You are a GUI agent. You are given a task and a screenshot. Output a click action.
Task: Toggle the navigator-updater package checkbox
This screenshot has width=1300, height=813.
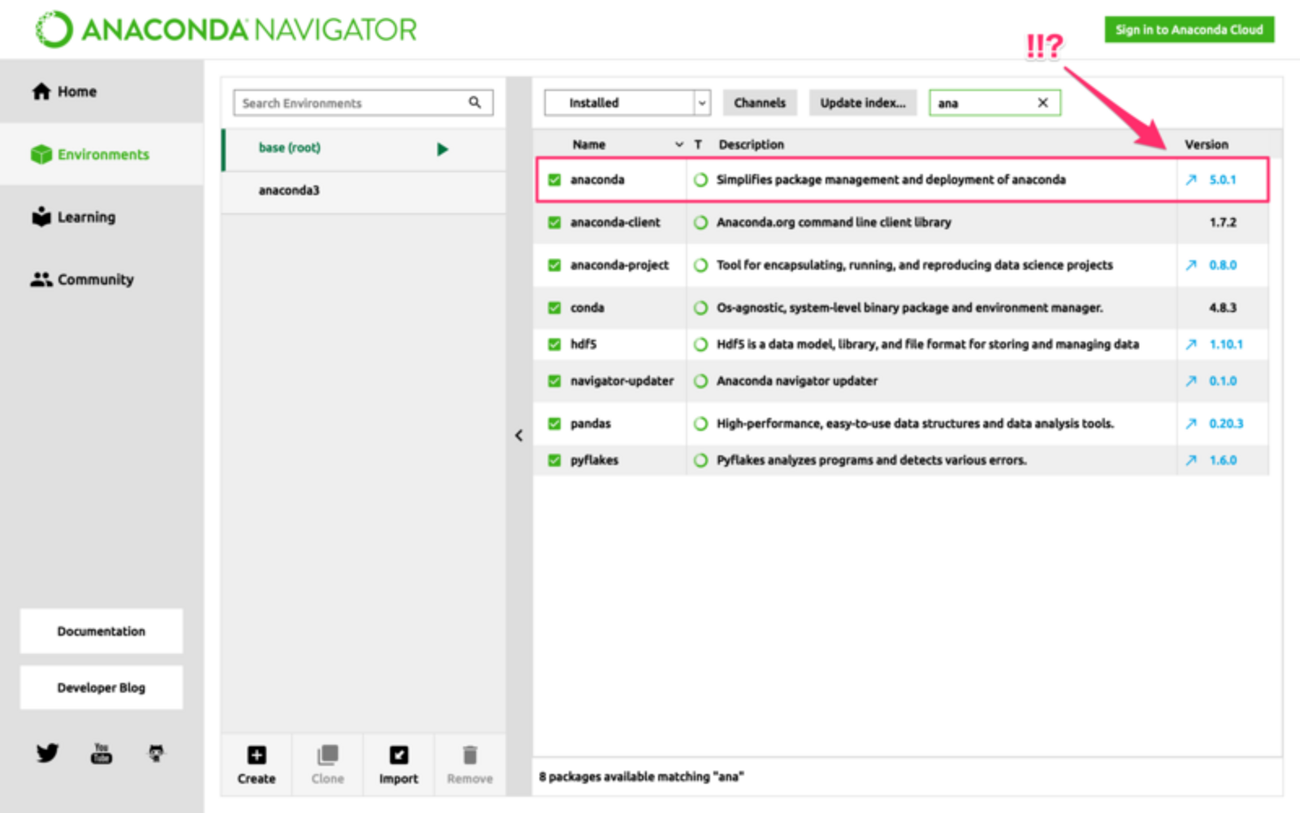click(554, 381)
